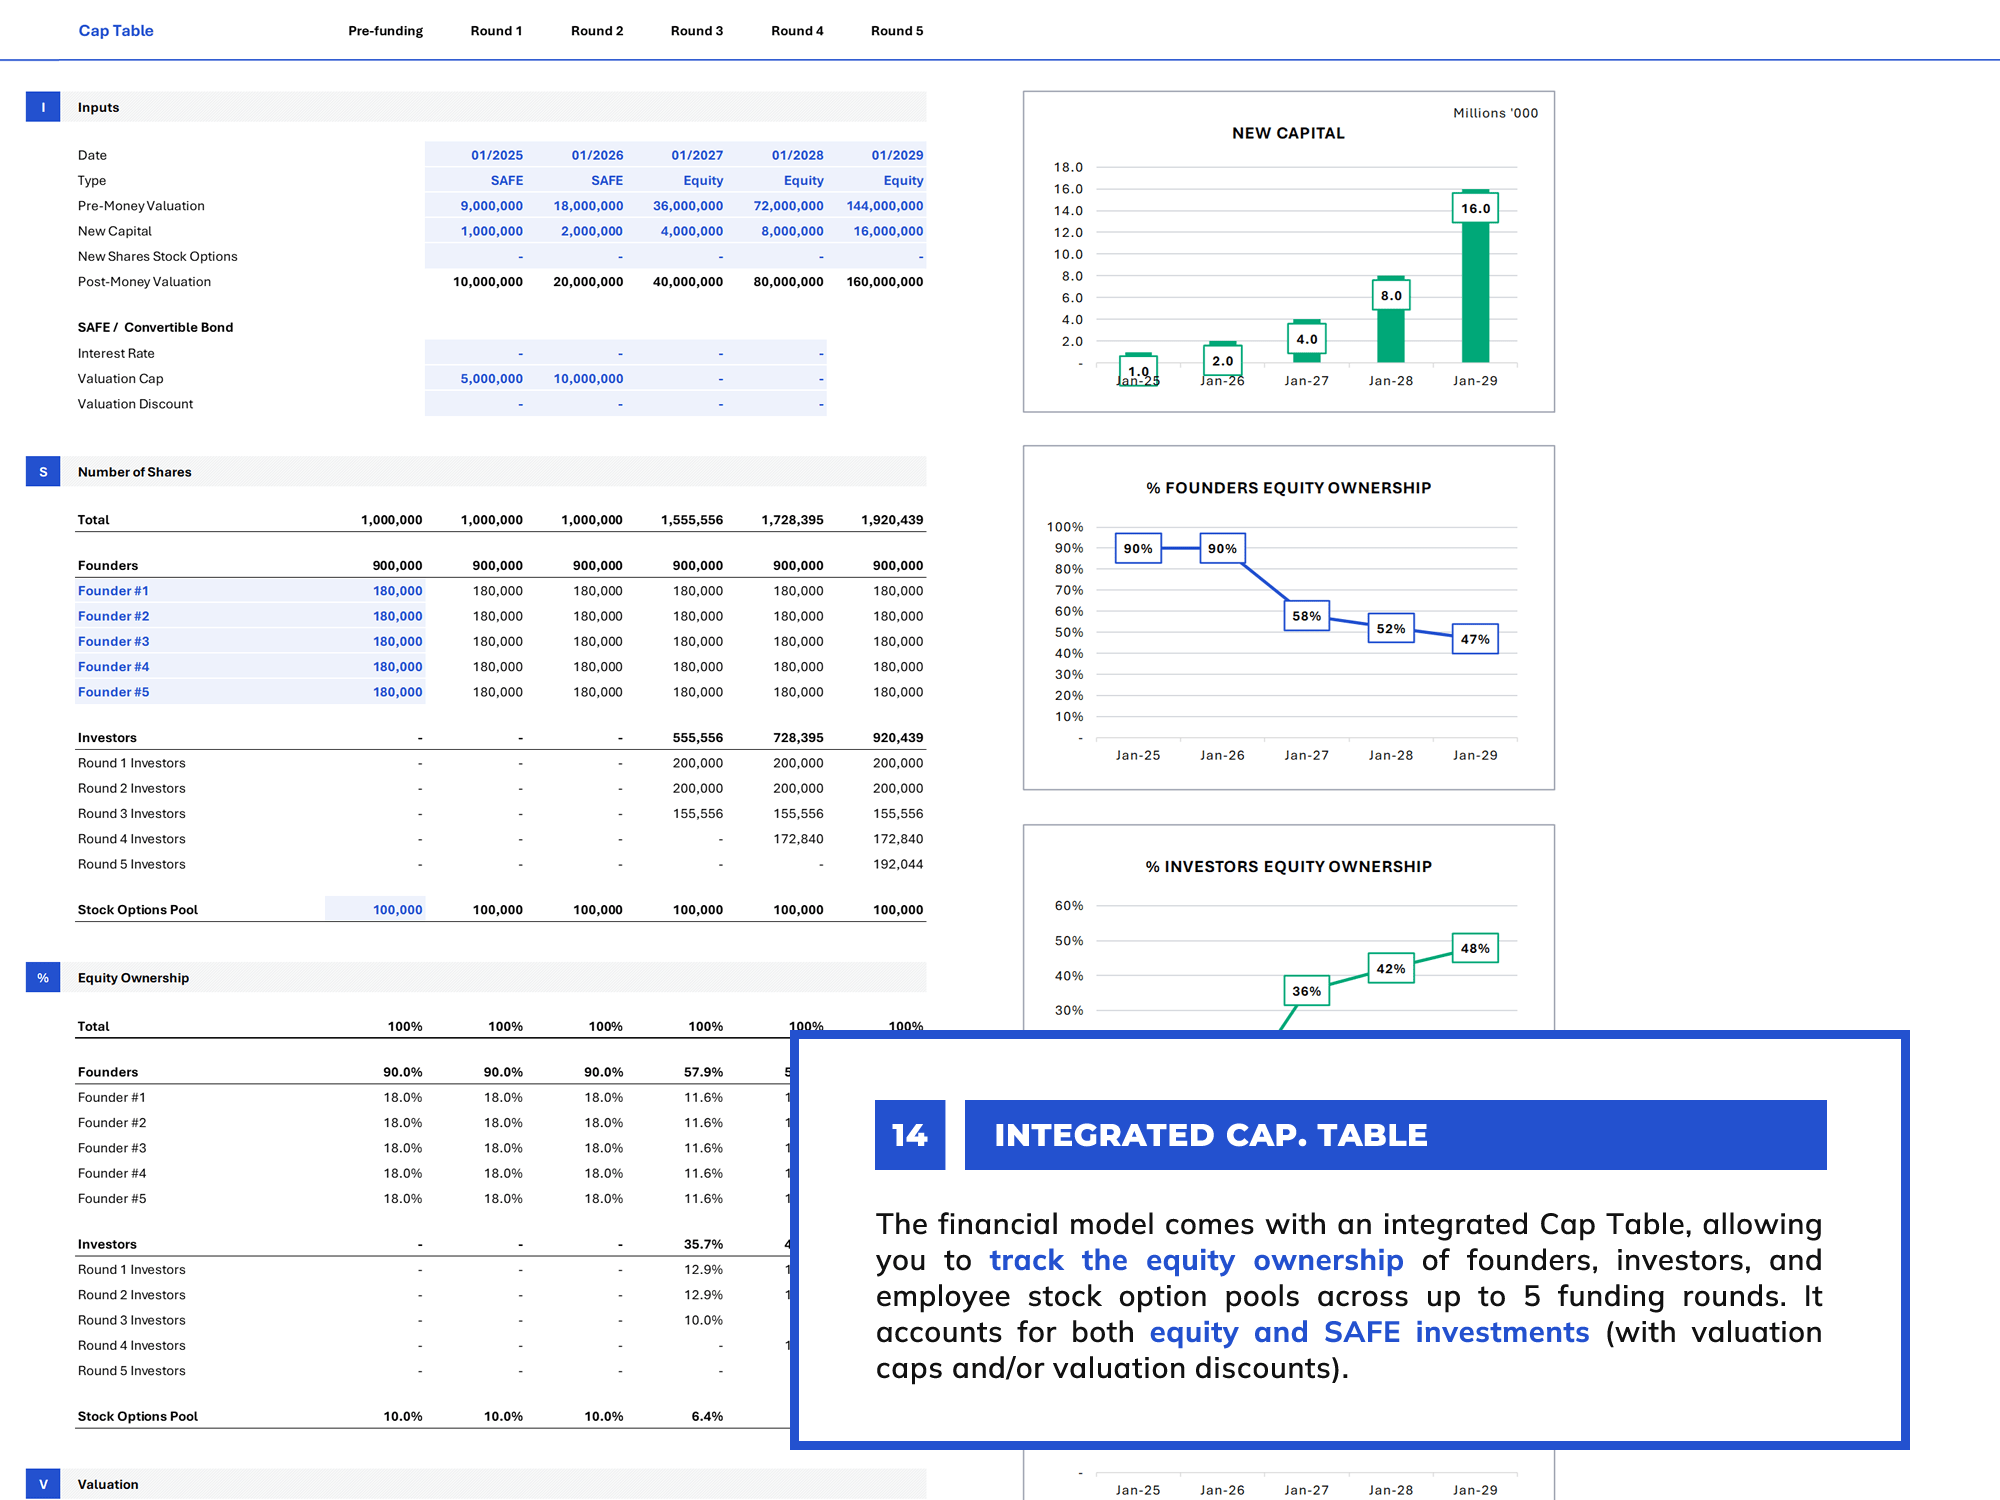2000x1500 pixels.
Task: Select the 47% data label in Founders chart
Action: [x=1475, y=639]
